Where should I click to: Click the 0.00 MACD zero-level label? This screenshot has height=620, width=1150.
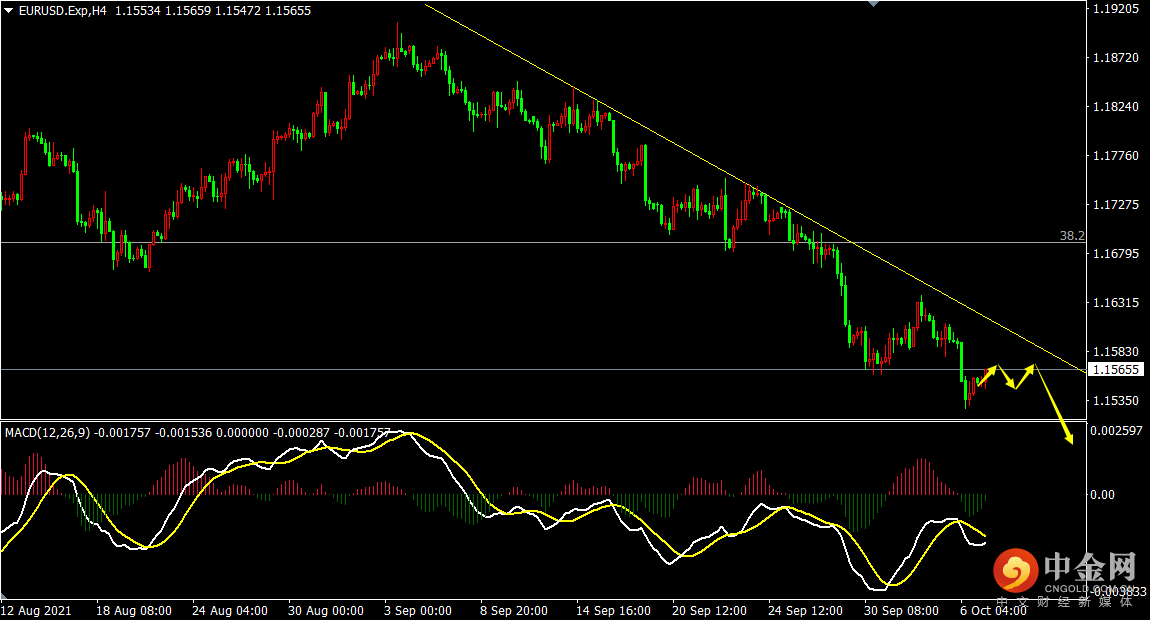coord(1102,495)
